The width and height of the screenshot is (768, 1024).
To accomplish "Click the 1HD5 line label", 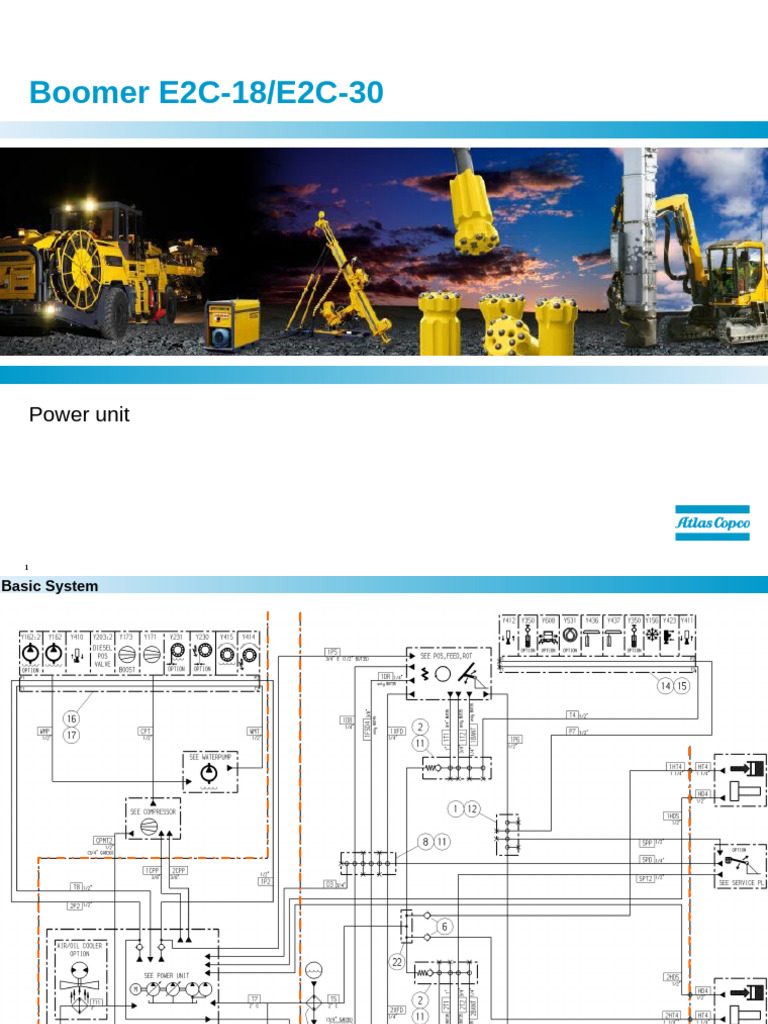I will coord(673,816).
